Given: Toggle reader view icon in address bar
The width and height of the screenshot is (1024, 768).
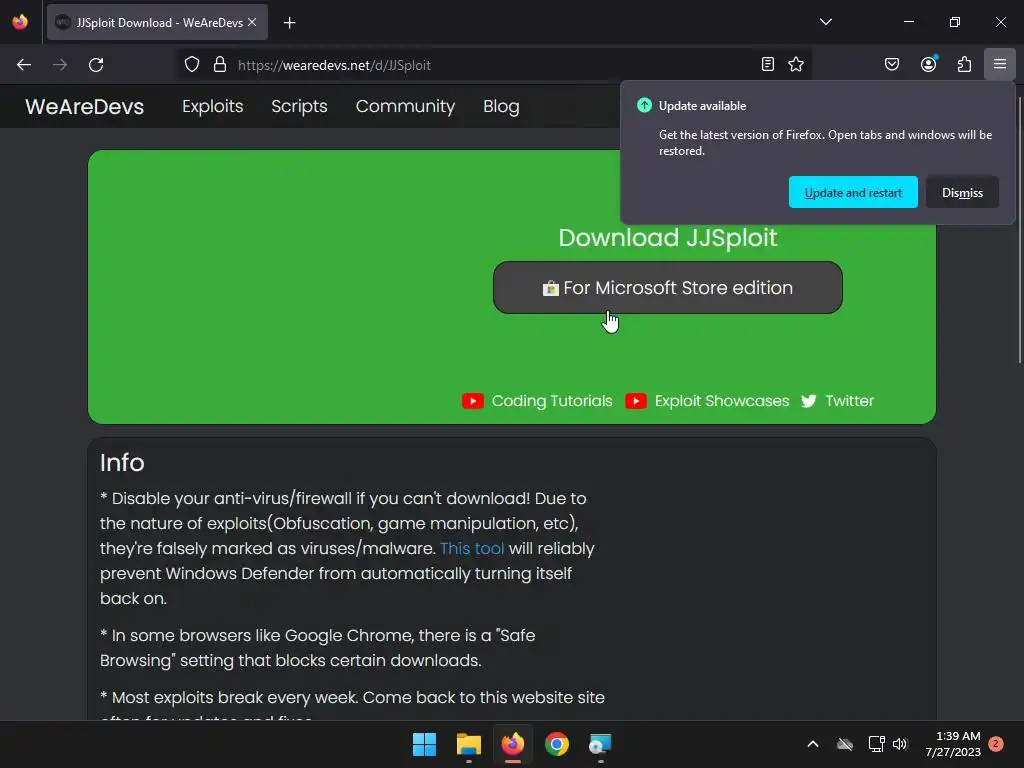Looking at the screenshot, I should 768,64.
